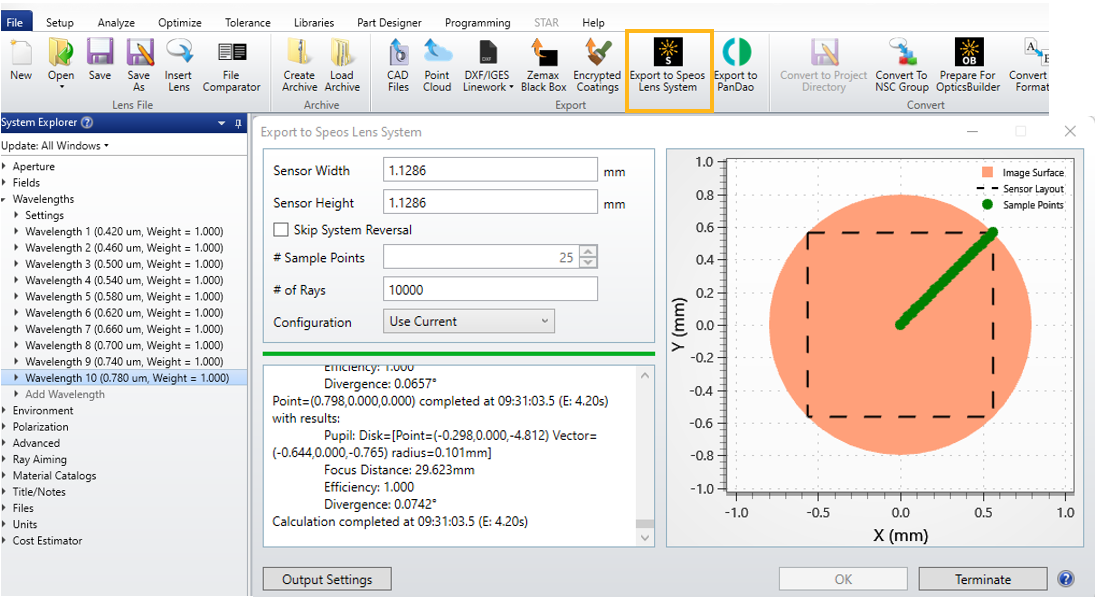Switch to the Analyze tab

click(116, 22)
